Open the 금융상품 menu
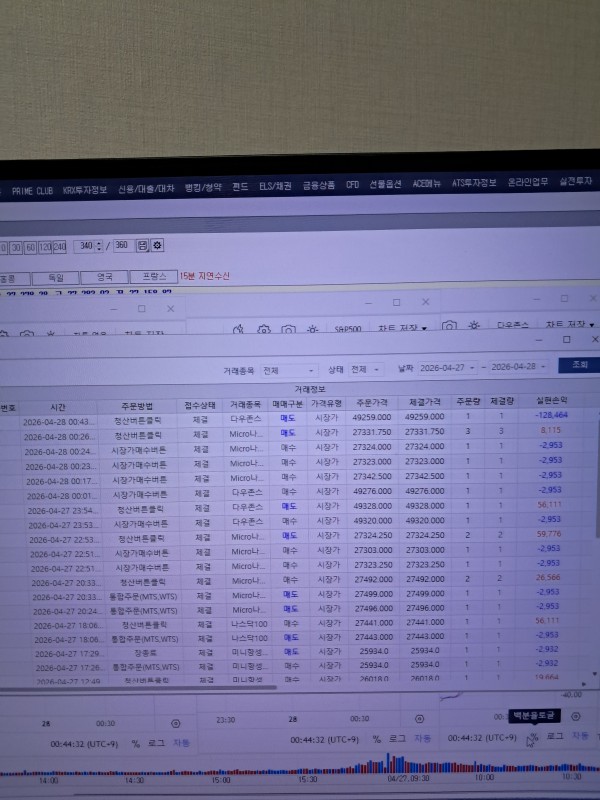Screen dimensions: 600x800 tap(319, 185)
